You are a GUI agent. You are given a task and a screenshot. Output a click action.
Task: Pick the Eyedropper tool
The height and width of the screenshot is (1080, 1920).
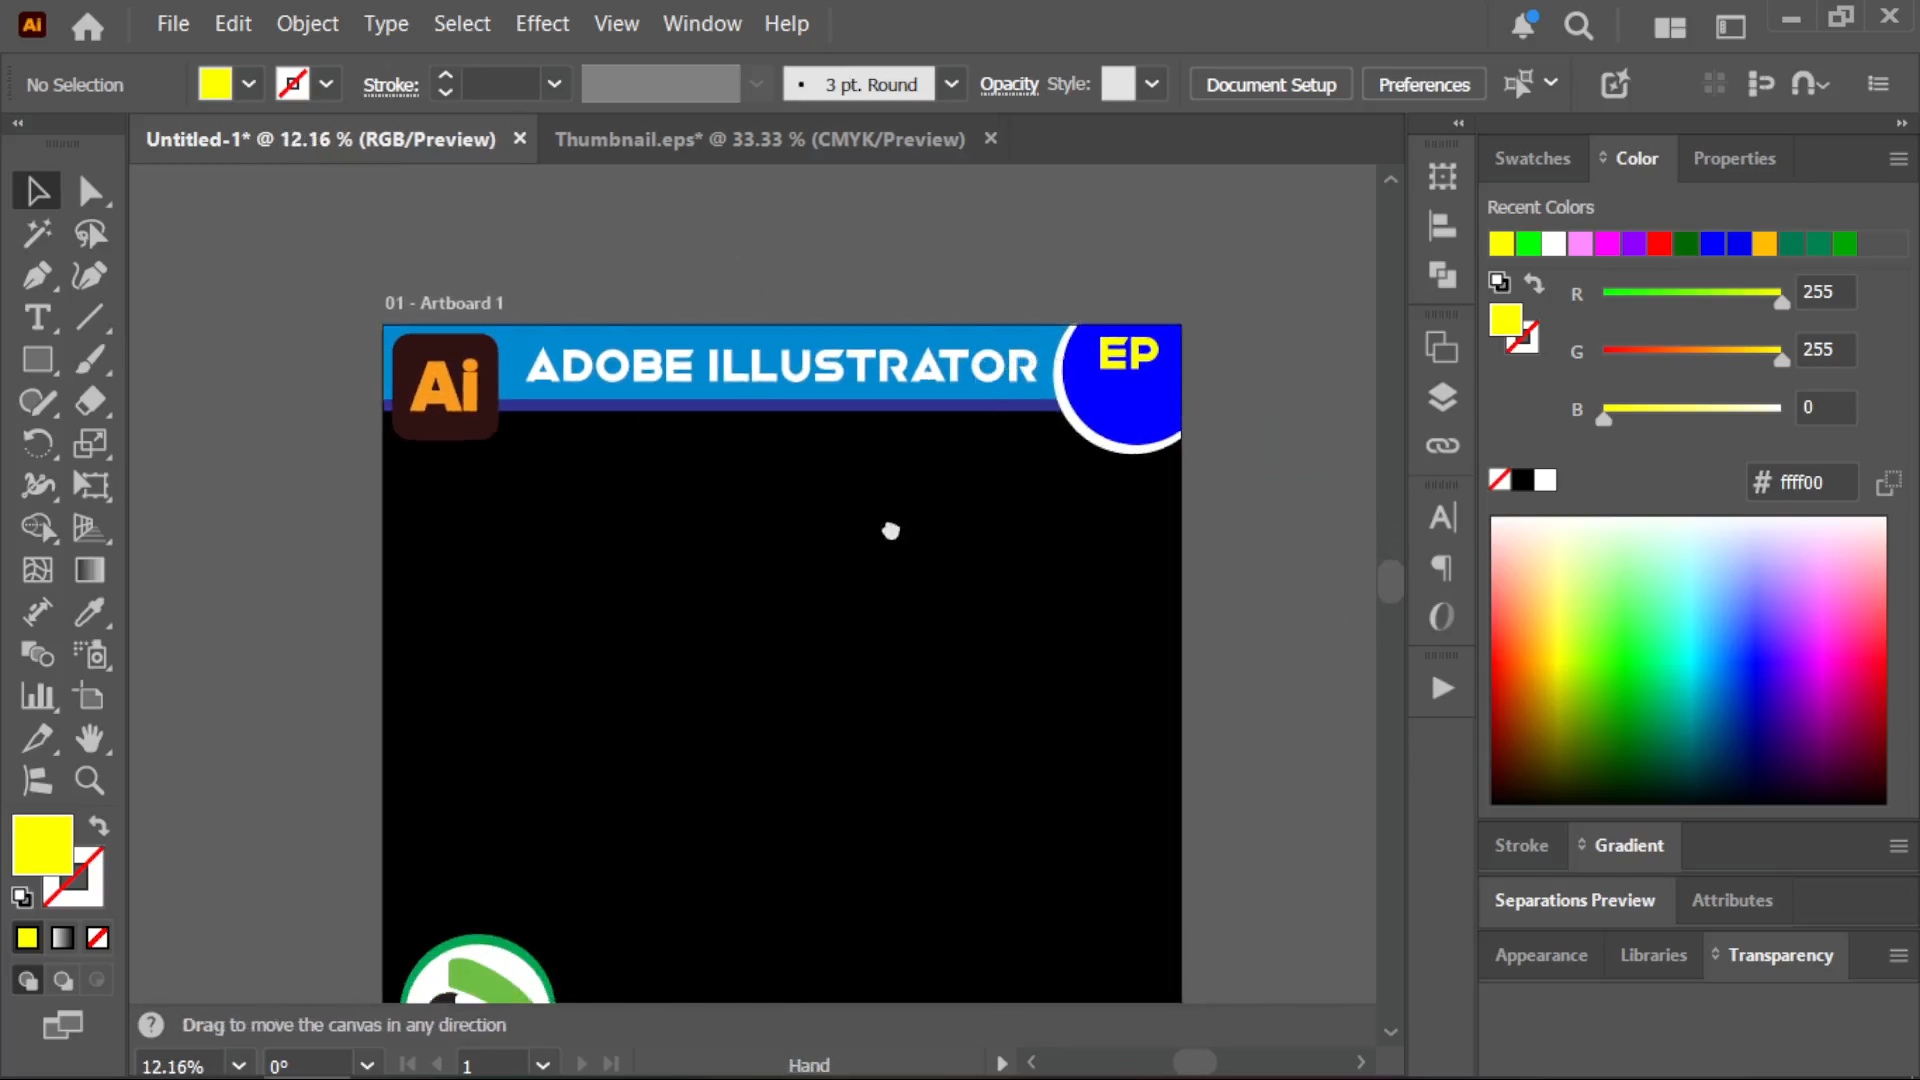(90, 612)
